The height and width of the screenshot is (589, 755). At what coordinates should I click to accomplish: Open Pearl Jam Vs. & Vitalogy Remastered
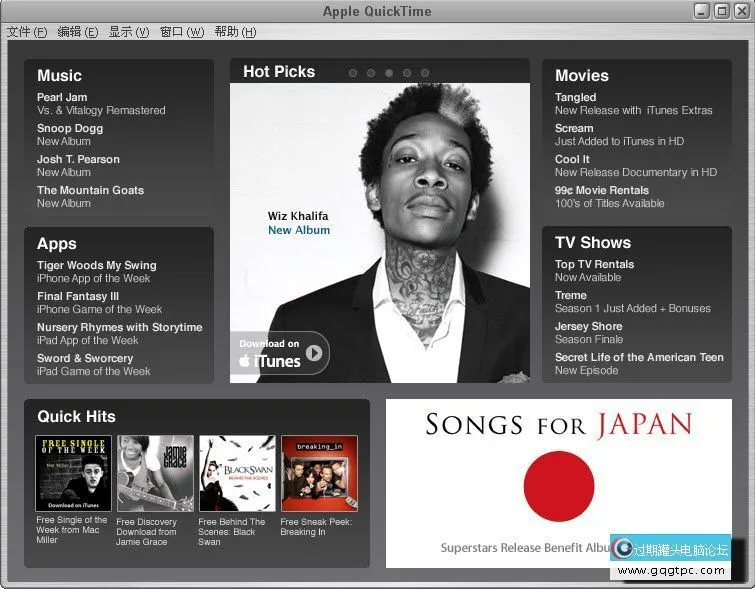[101, 104]
